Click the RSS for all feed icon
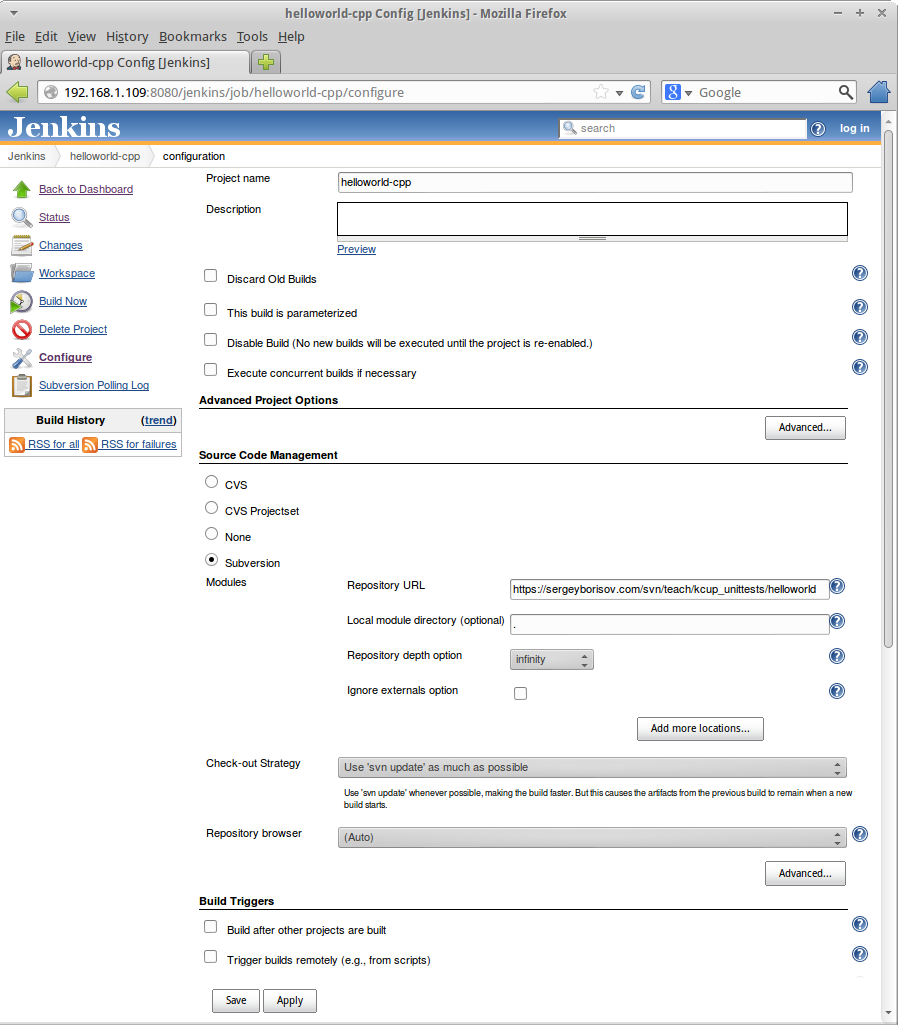 coord(18,445)
